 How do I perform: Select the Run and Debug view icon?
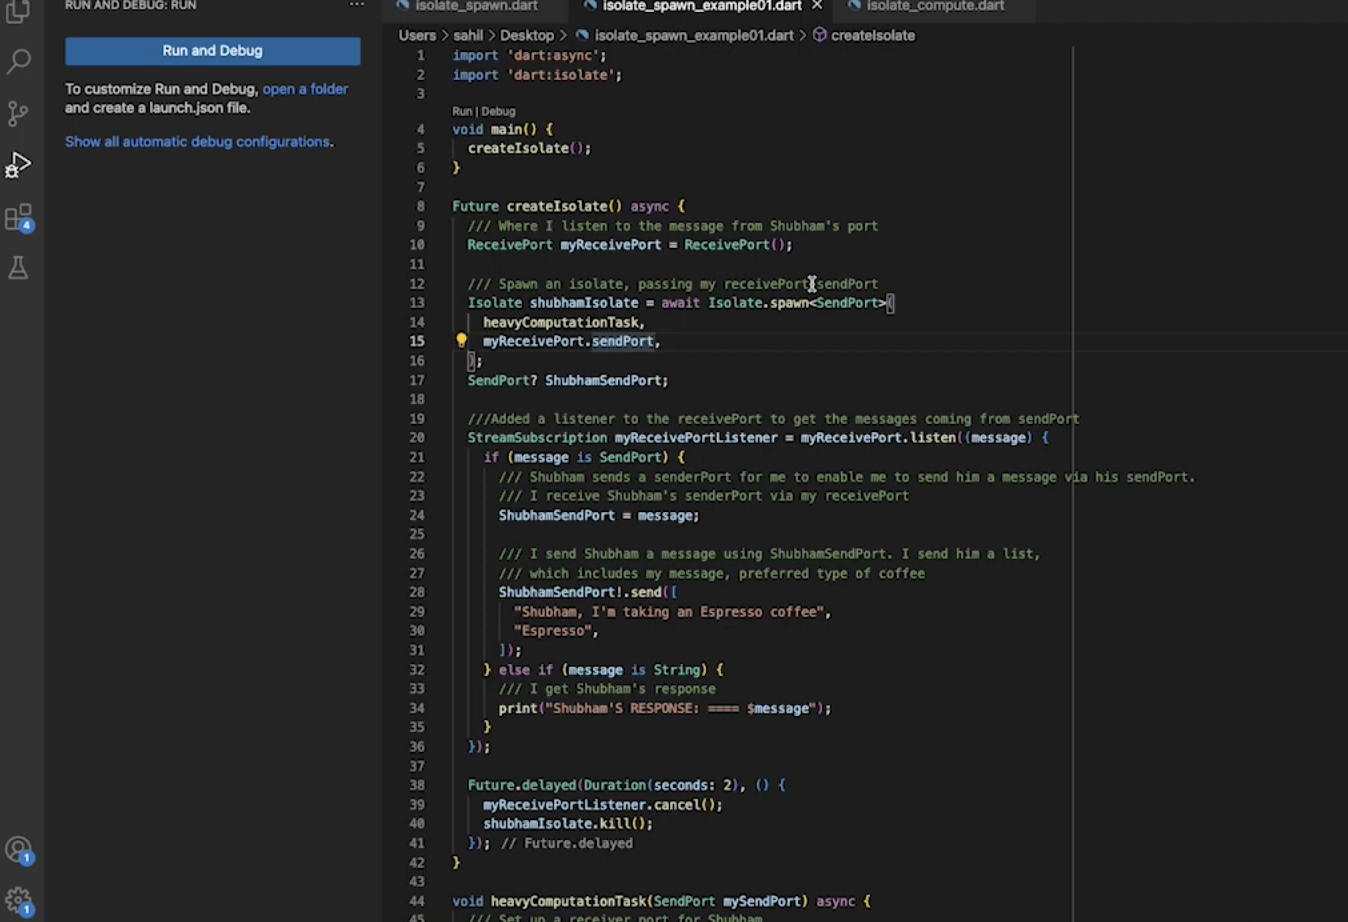point(18,165)
